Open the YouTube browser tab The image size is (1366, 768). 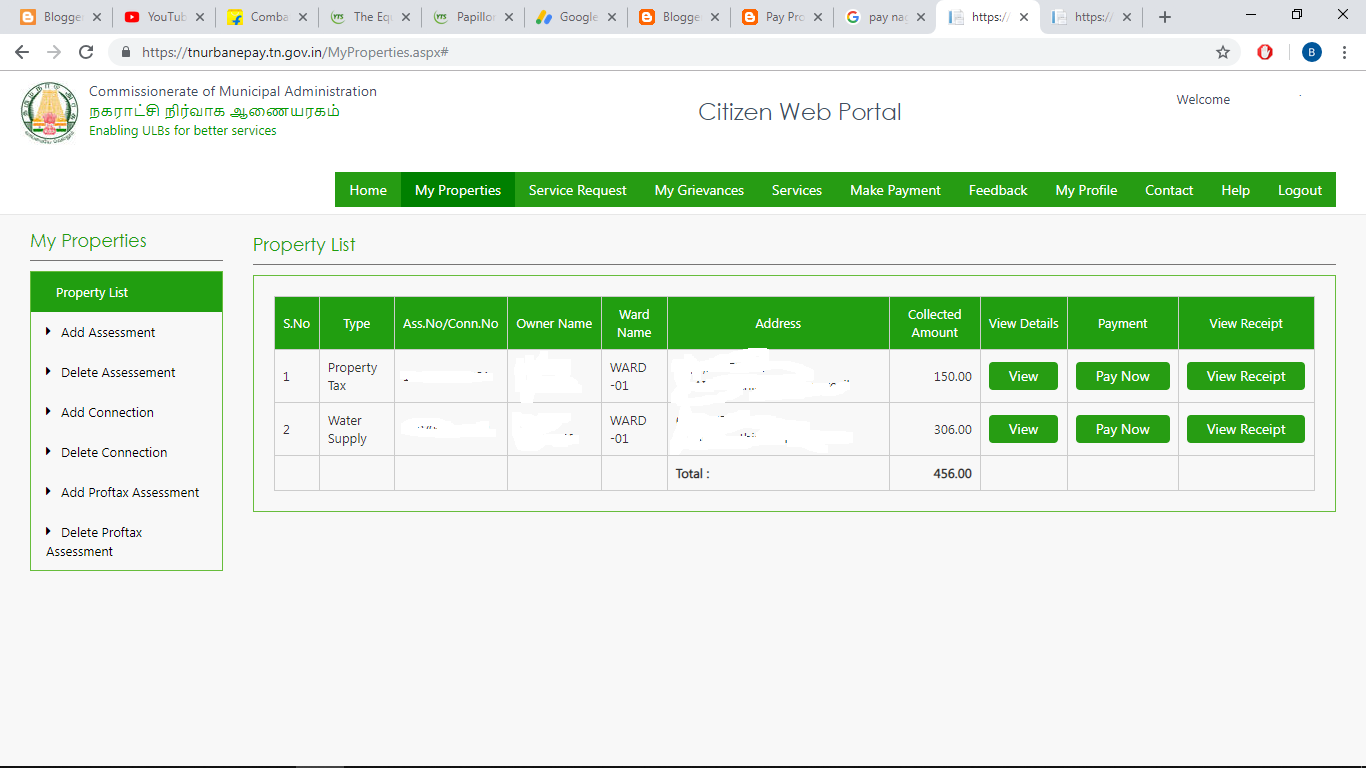point(162,16)
